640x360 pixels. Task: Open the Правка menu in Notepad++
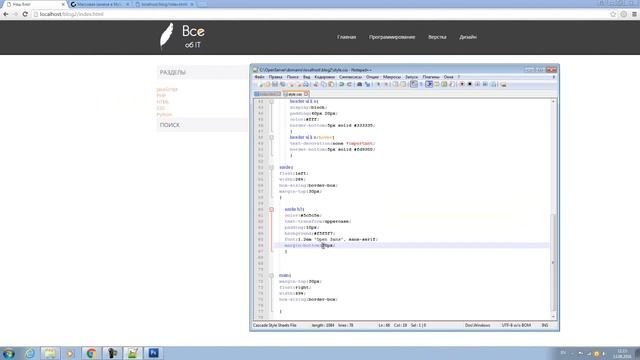click(x=276, y=77)
